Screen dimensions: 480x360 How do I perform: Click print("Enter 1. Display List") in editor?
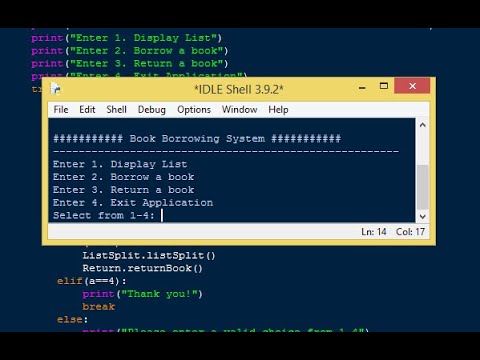click(x=126, y=38)
